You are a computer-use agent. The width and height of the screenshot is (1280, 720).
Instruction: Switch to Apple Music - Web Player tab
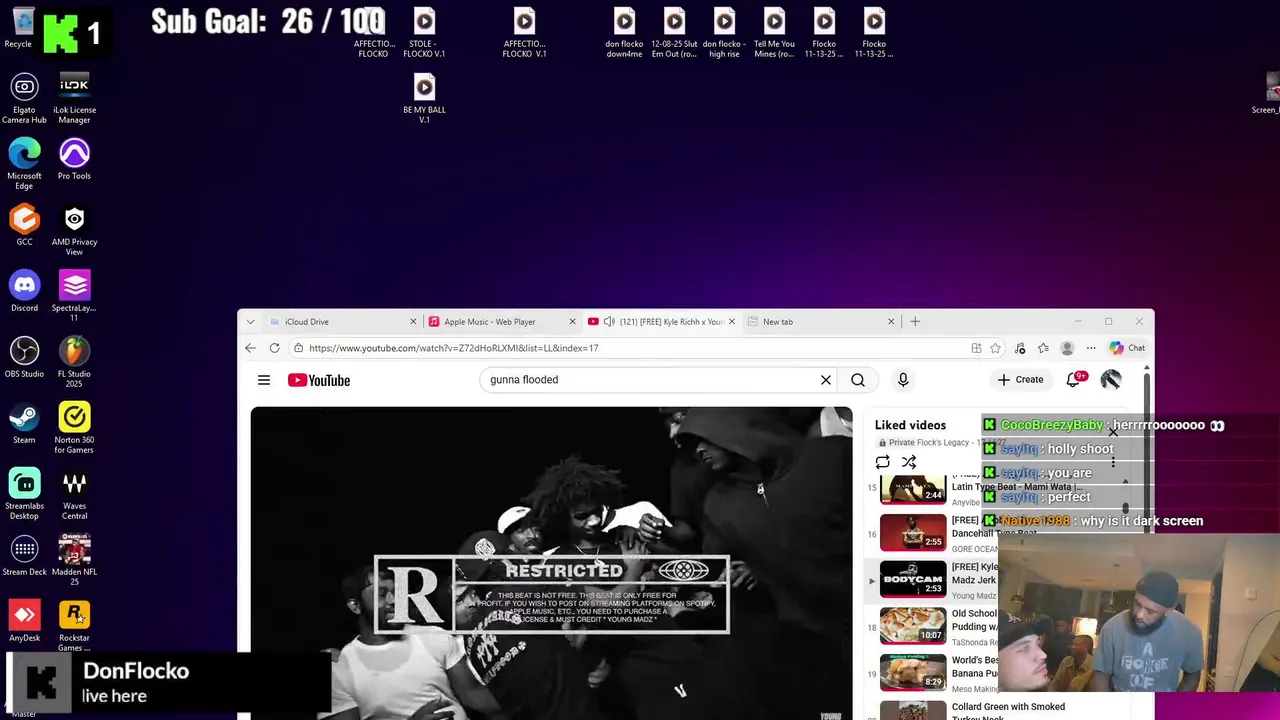pyautogui.click(x=500, y=322)
